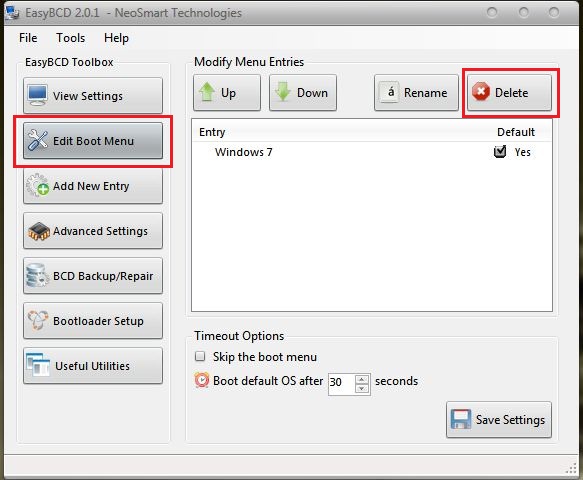Viewport: 583px width, 480px height.
Task: Click the green Up arrow icon
Action: (207, 92)
